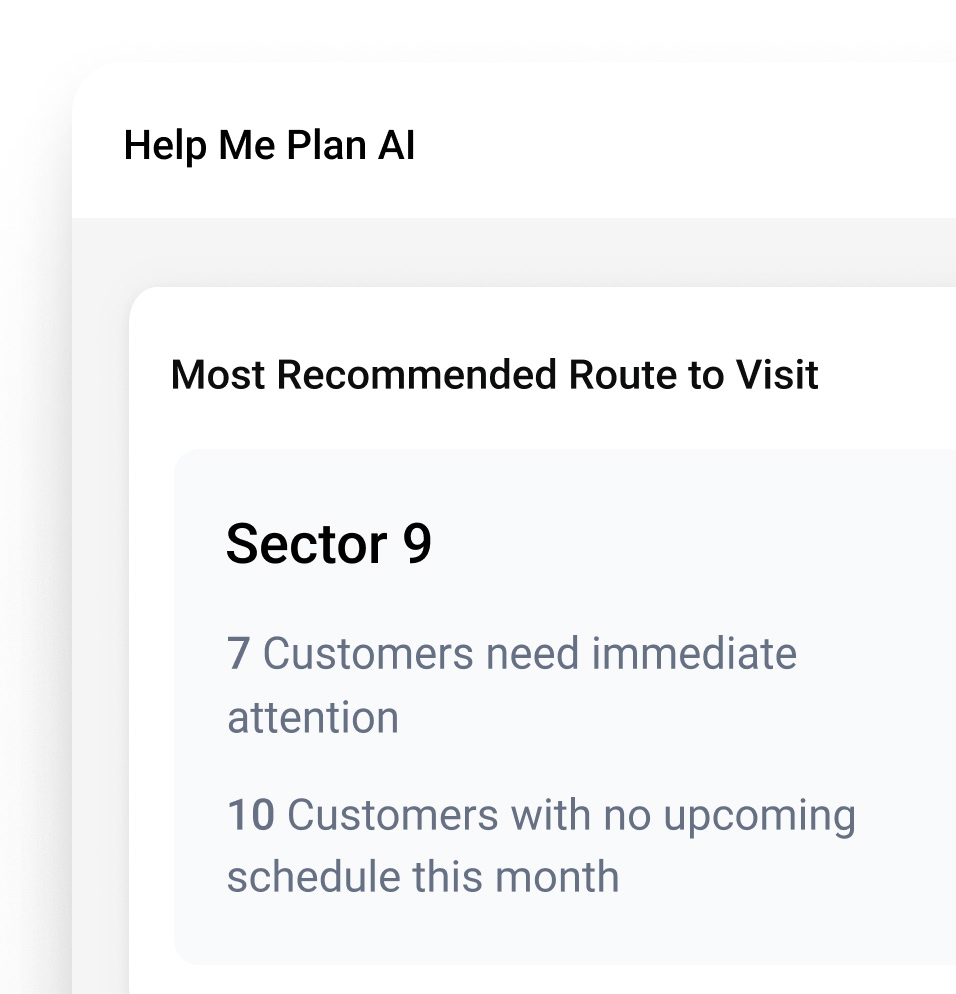Click the word Visit in the section heading
Image resolution: width=956 pixels, height=994 pixels.
(777, 375)
